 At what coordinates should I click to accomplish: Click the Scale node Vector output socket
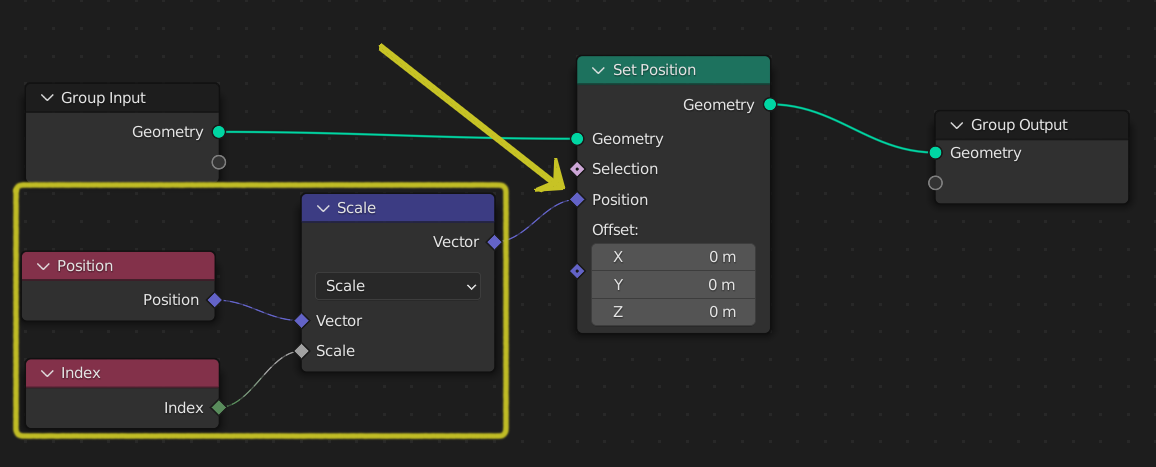pos(494,242)
